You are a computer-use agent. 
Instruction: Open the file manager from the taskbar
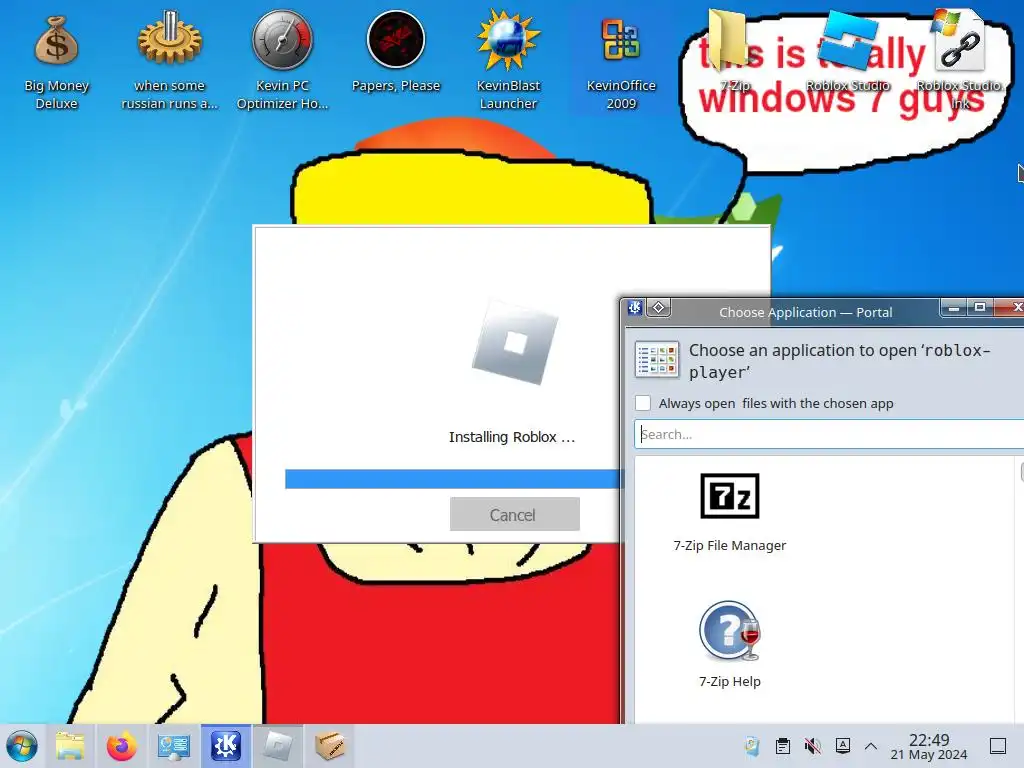tap(70, 746)
